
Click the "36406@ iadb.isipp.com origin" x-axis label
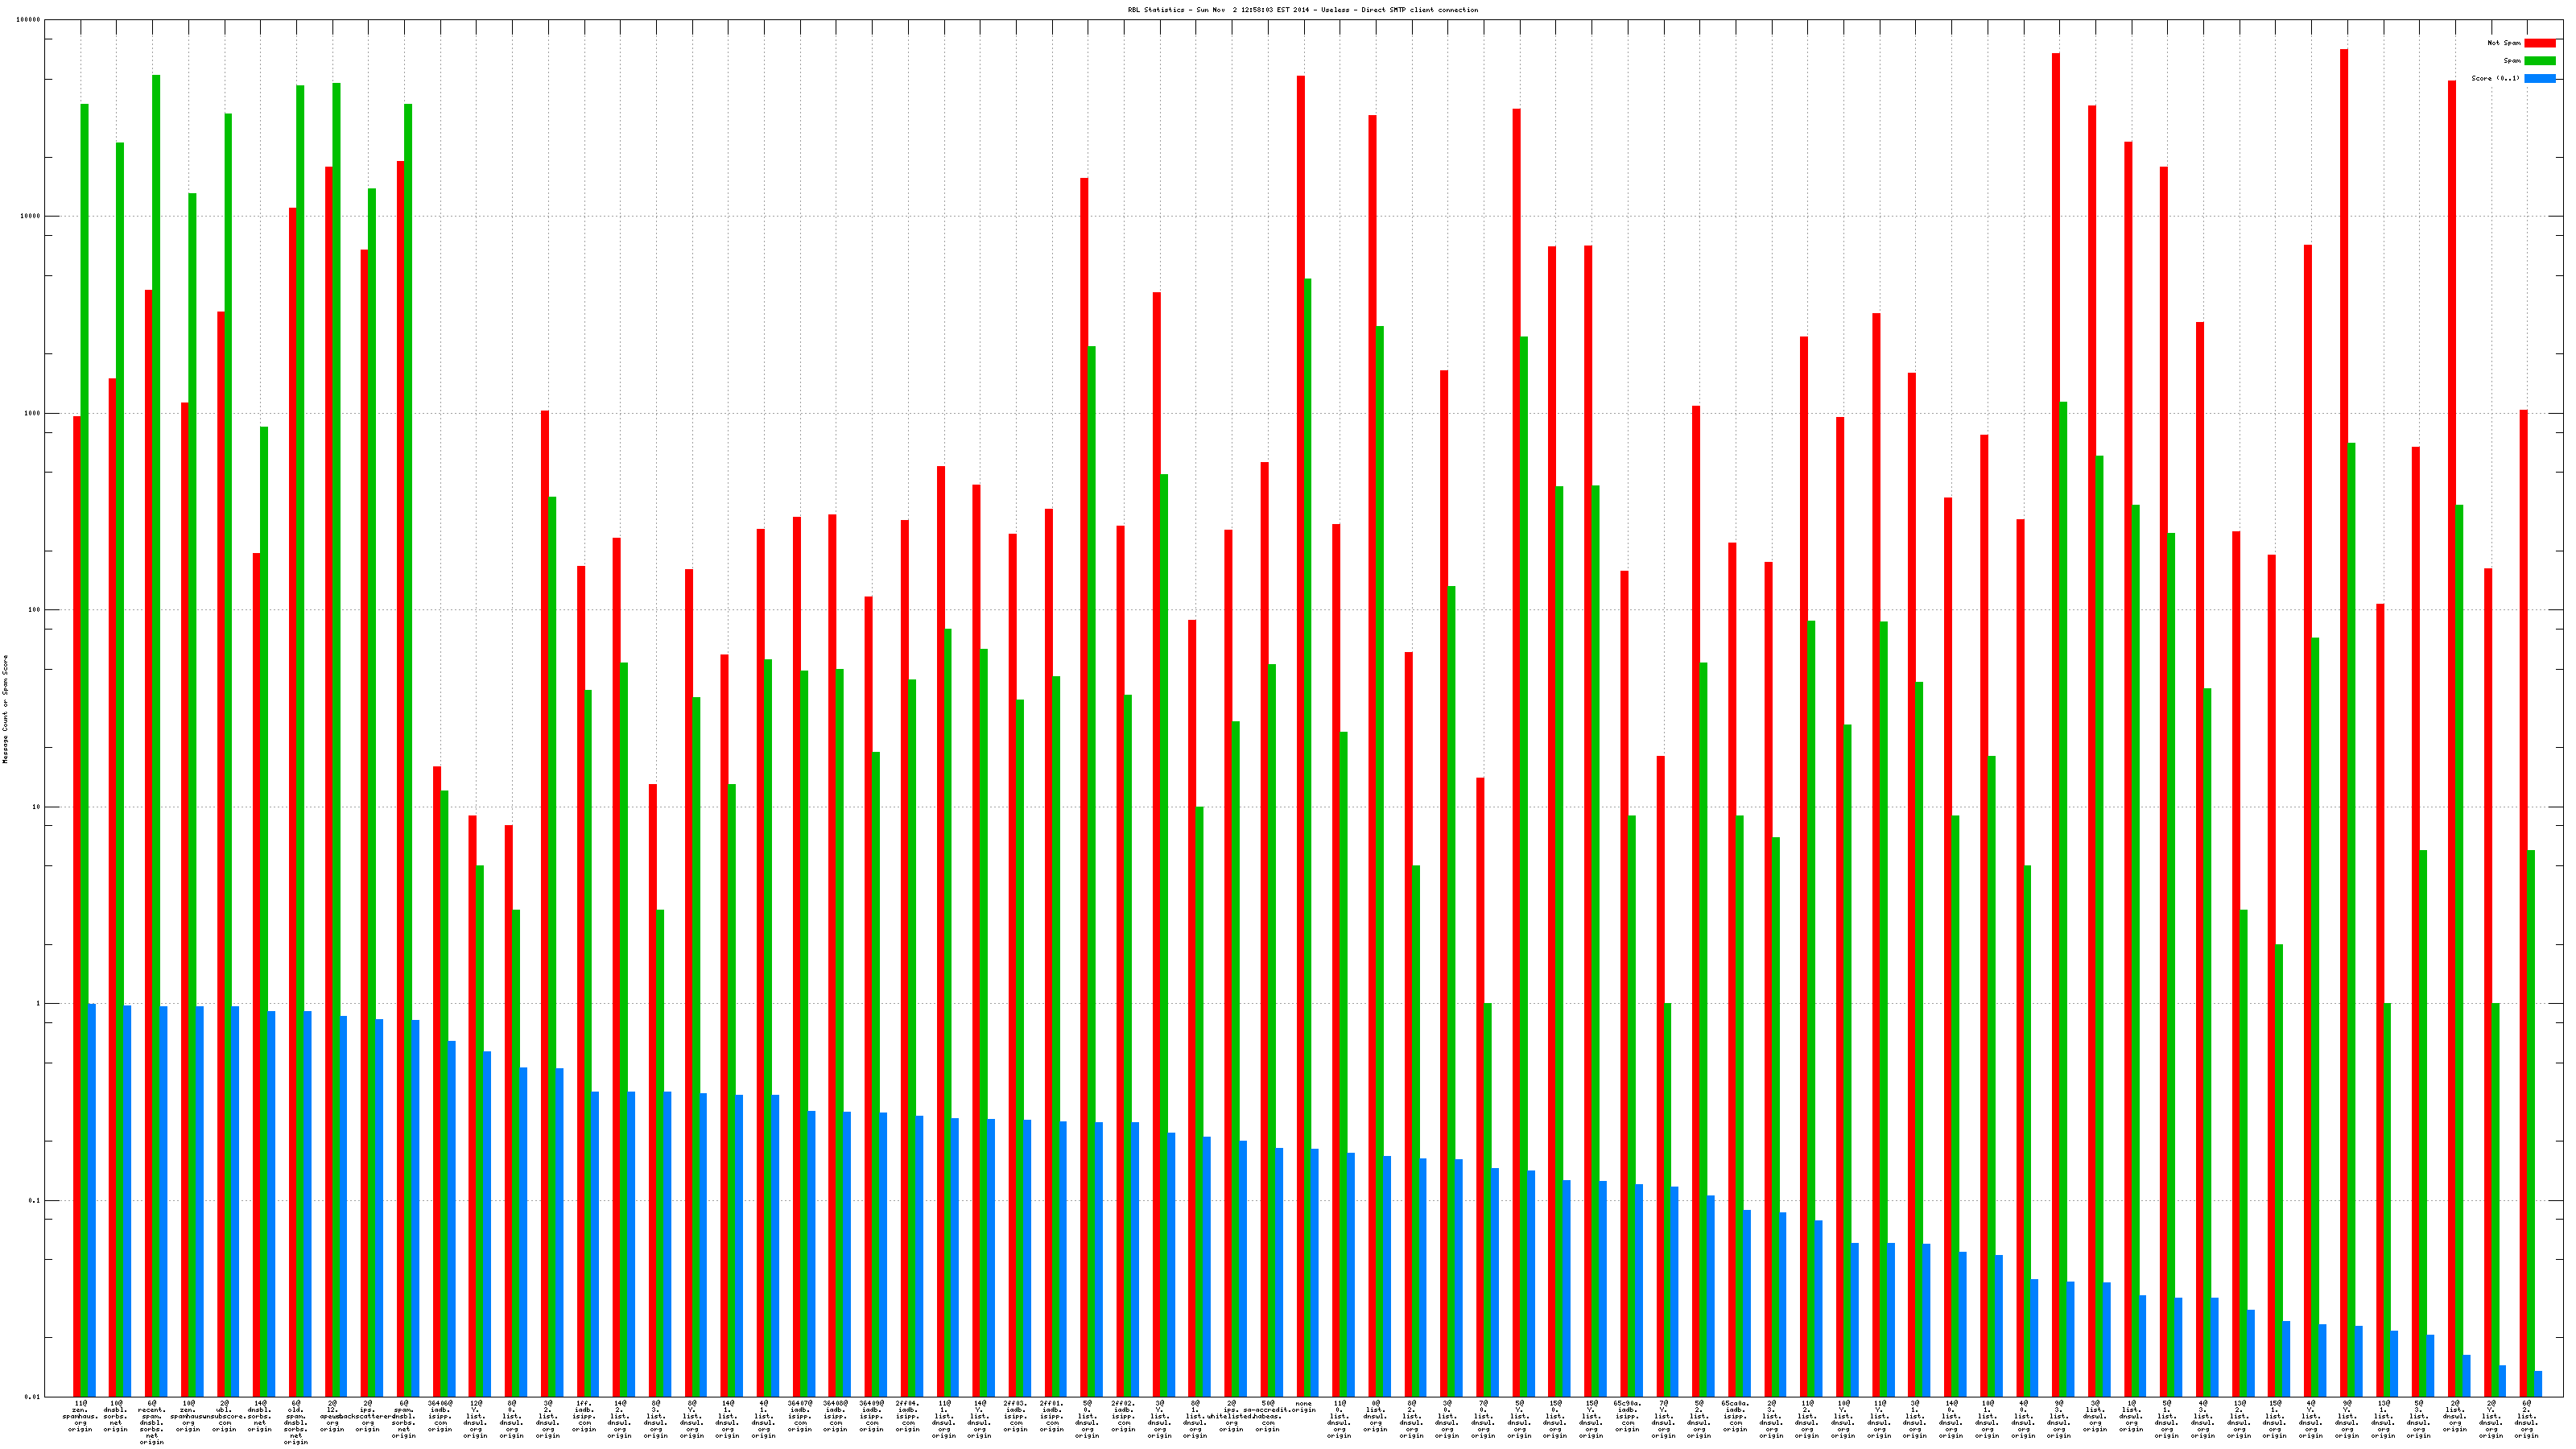pyautogui.click(x=440, y=1416)
